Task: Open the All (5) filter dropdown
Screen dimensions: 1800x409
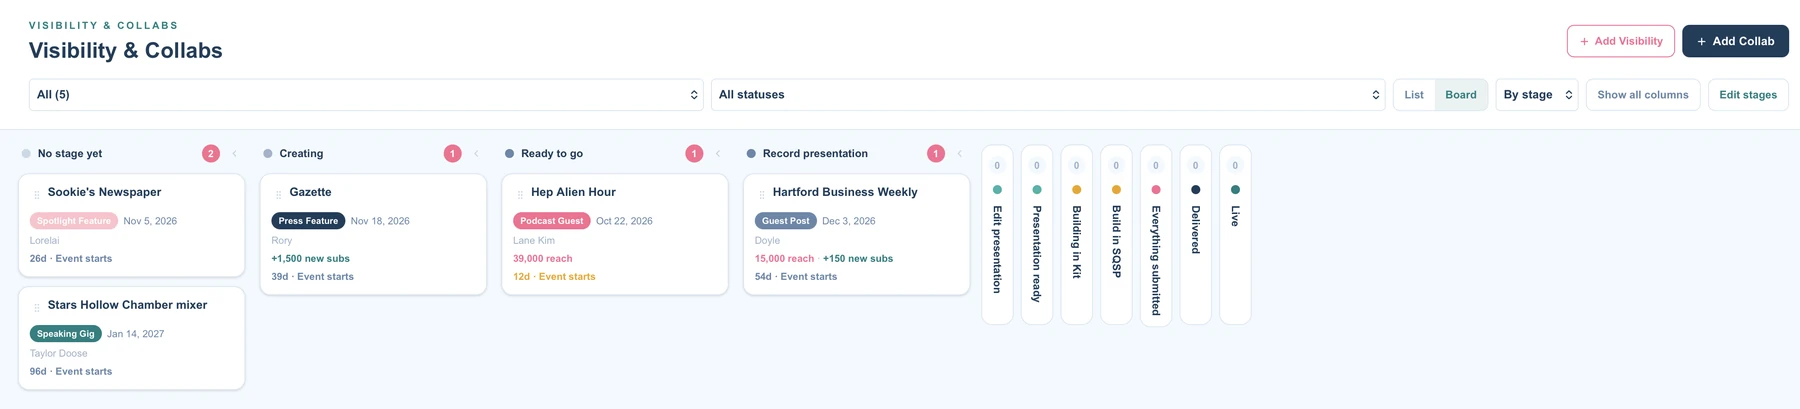Action: click(366, 95)
